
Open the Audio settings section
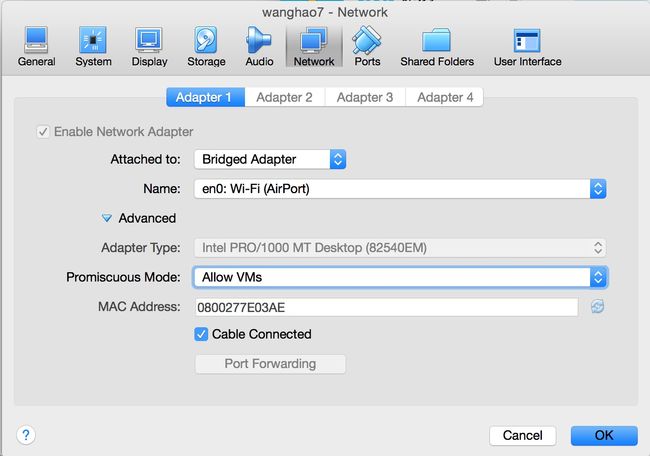[259, 46]
